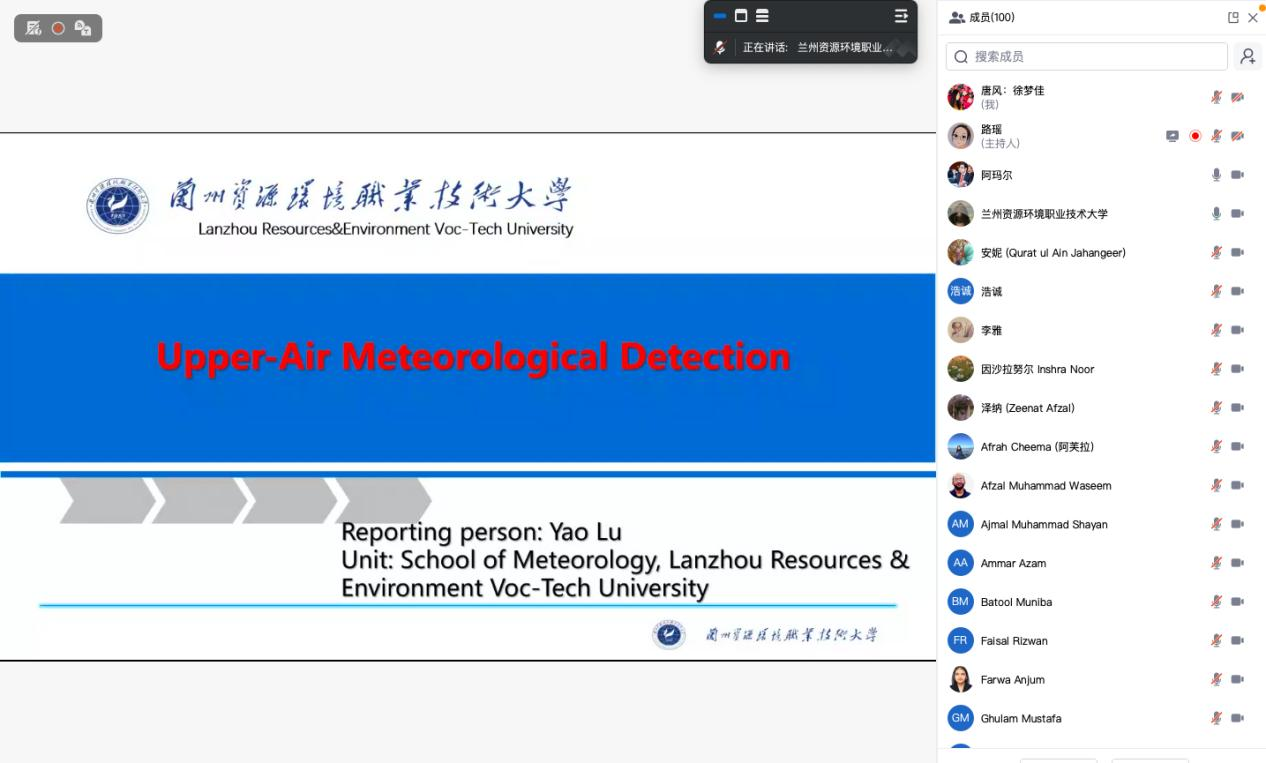Click the muted mic icon for 路瑶
The height and width of the screenshot is (763, 1266).
click(1217, 136)
